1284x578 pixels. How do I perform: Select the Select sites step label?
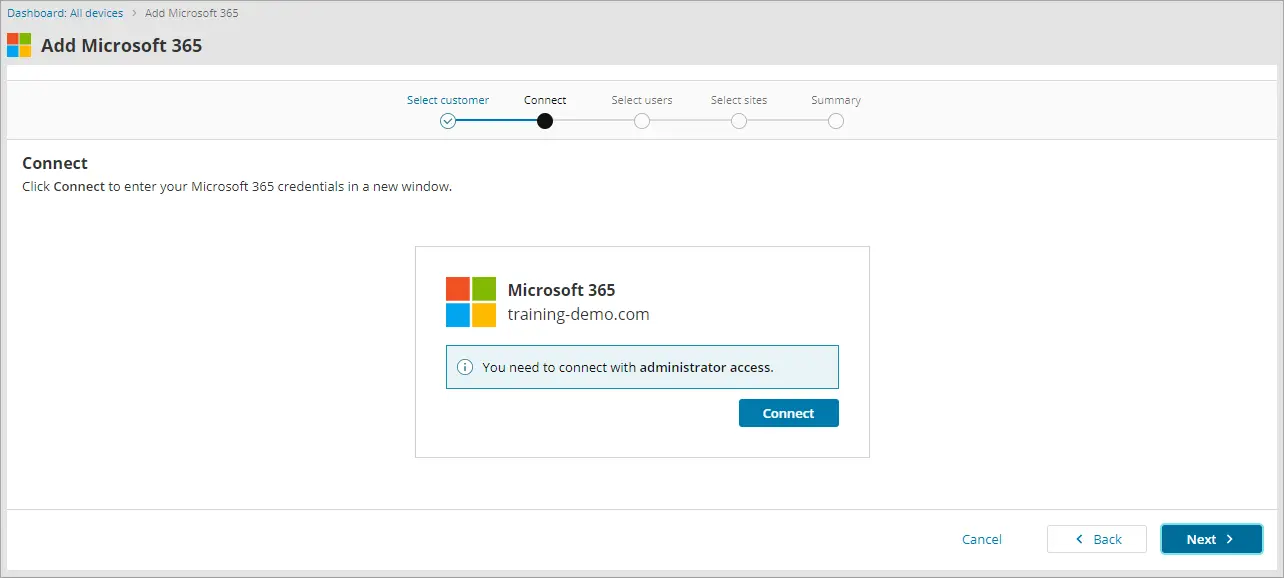point(739,100)
